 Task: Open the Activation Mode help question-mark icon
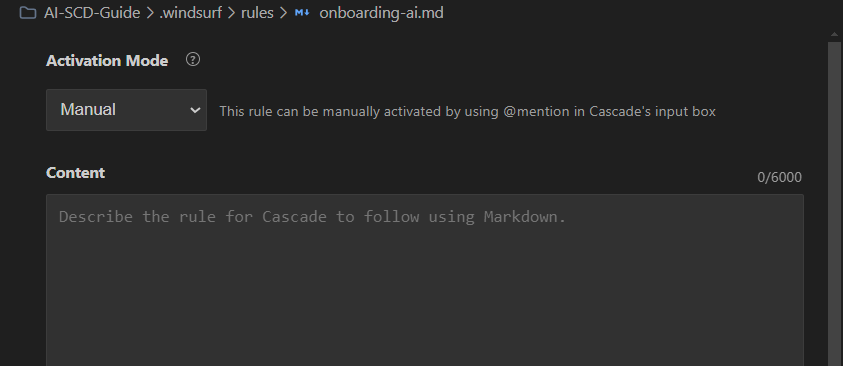point(193,60)
